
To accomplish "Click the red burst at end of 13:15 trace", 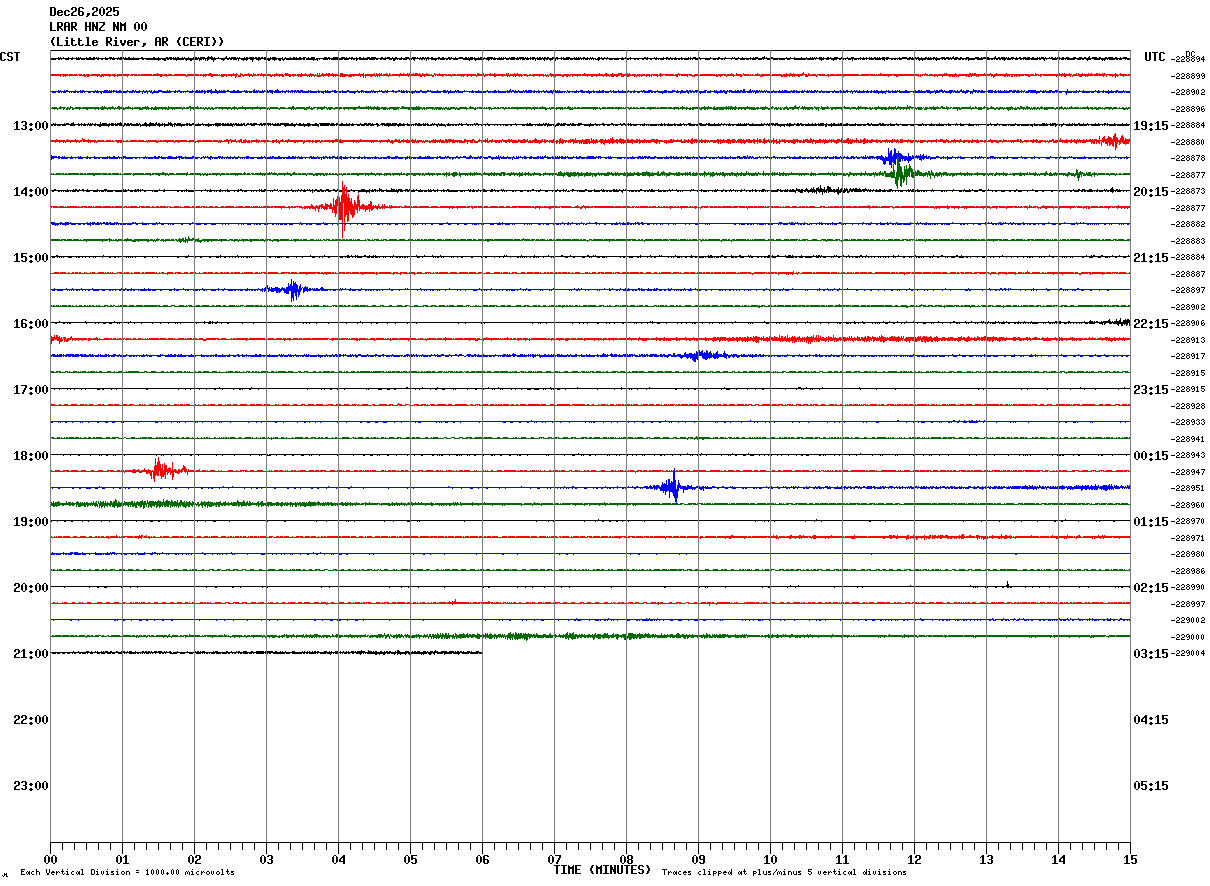I will (x=1112, y=141).
